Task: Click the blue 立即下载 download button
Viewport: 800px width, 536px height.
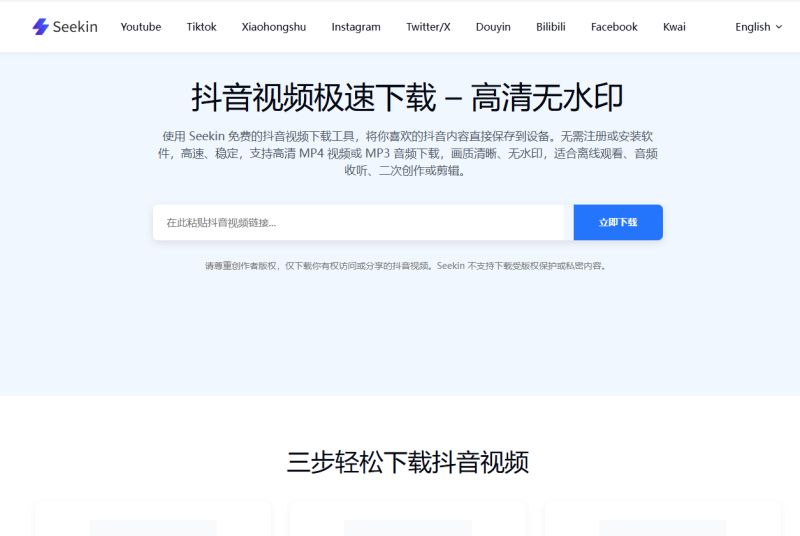Action: pos(618,222)
